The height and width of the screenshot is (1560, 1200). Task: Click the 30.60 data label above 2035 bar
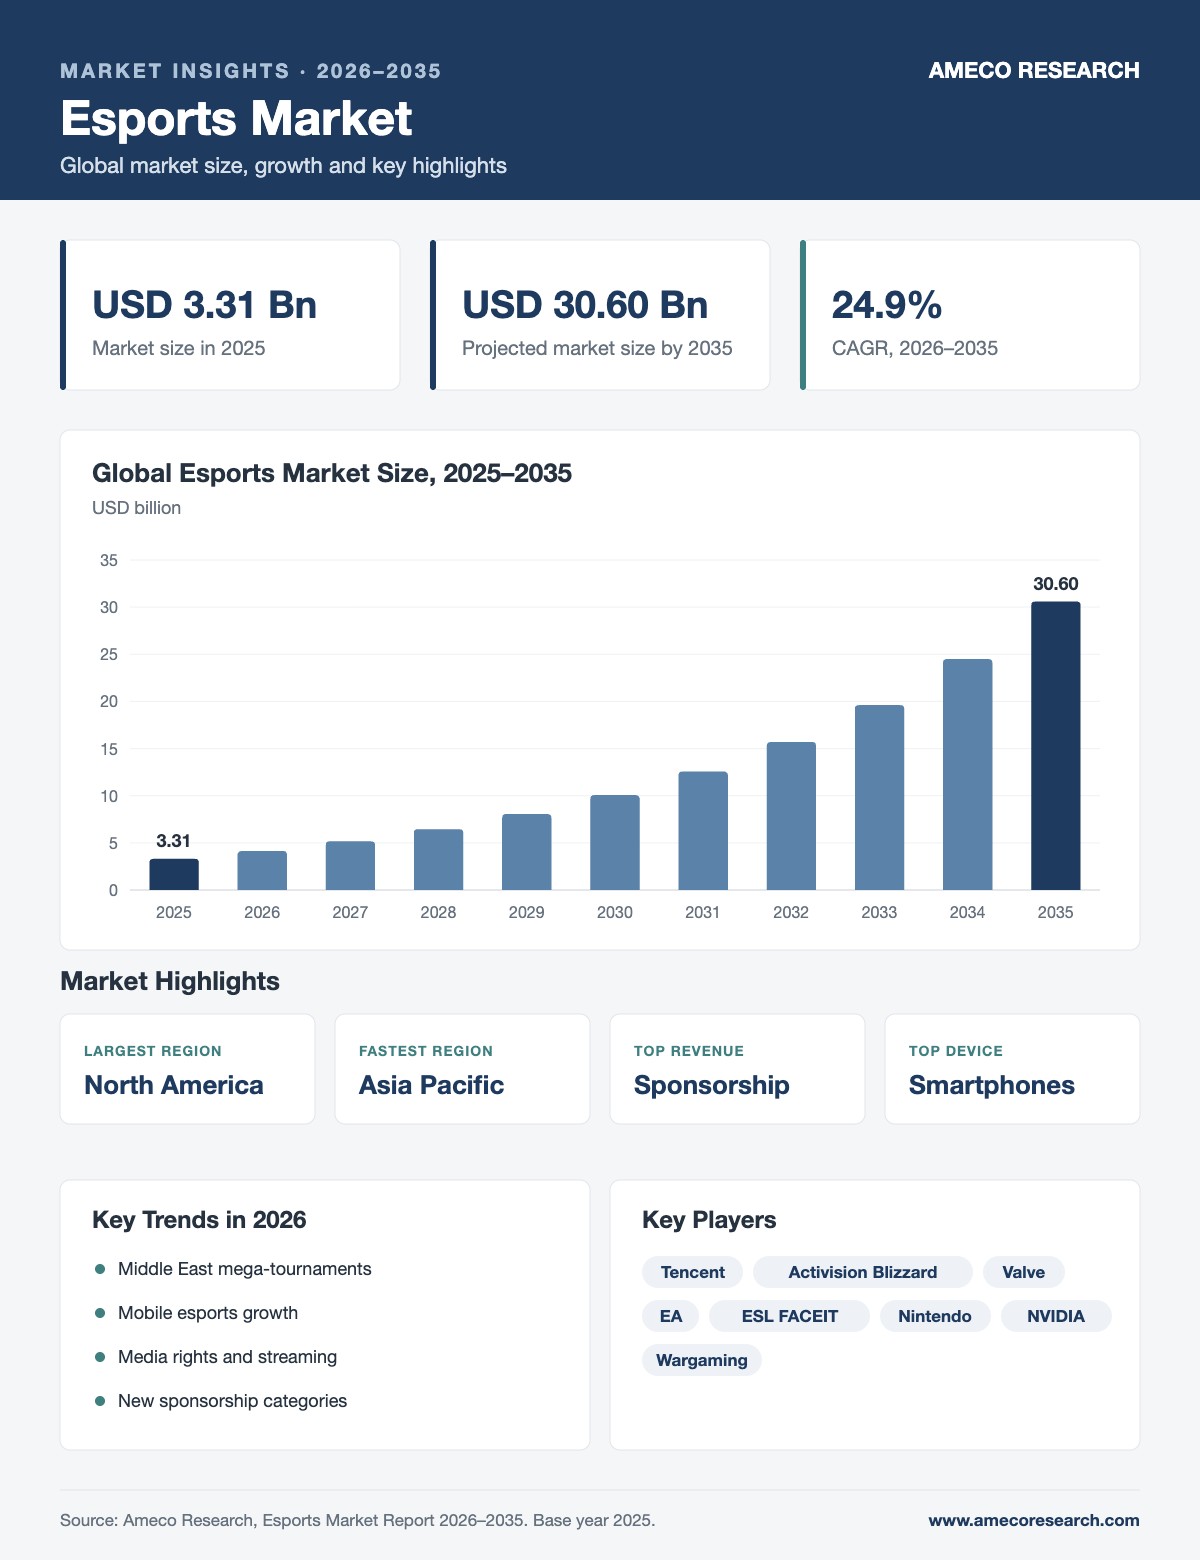(x=1056, y=584)
